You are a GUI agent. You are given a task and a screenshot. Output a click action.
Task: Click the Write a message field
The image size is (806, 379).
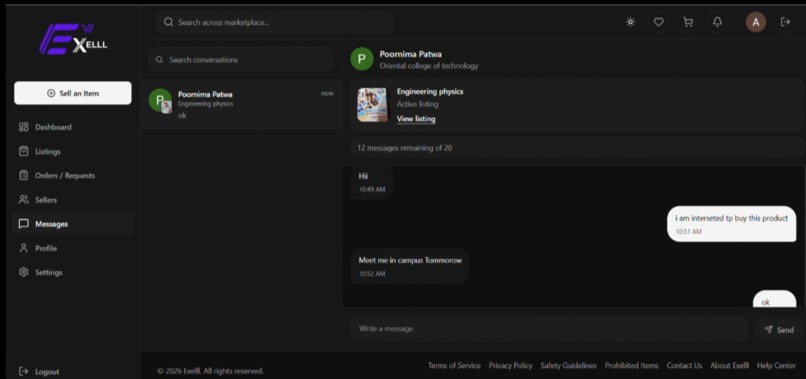coord(548,329)
